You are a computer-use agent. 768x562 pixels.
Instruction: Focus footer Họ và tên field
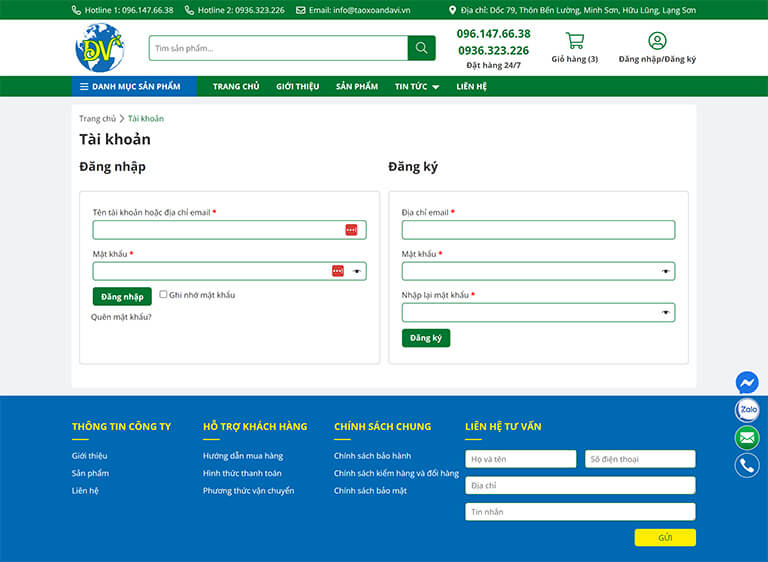tap(521, 459)
